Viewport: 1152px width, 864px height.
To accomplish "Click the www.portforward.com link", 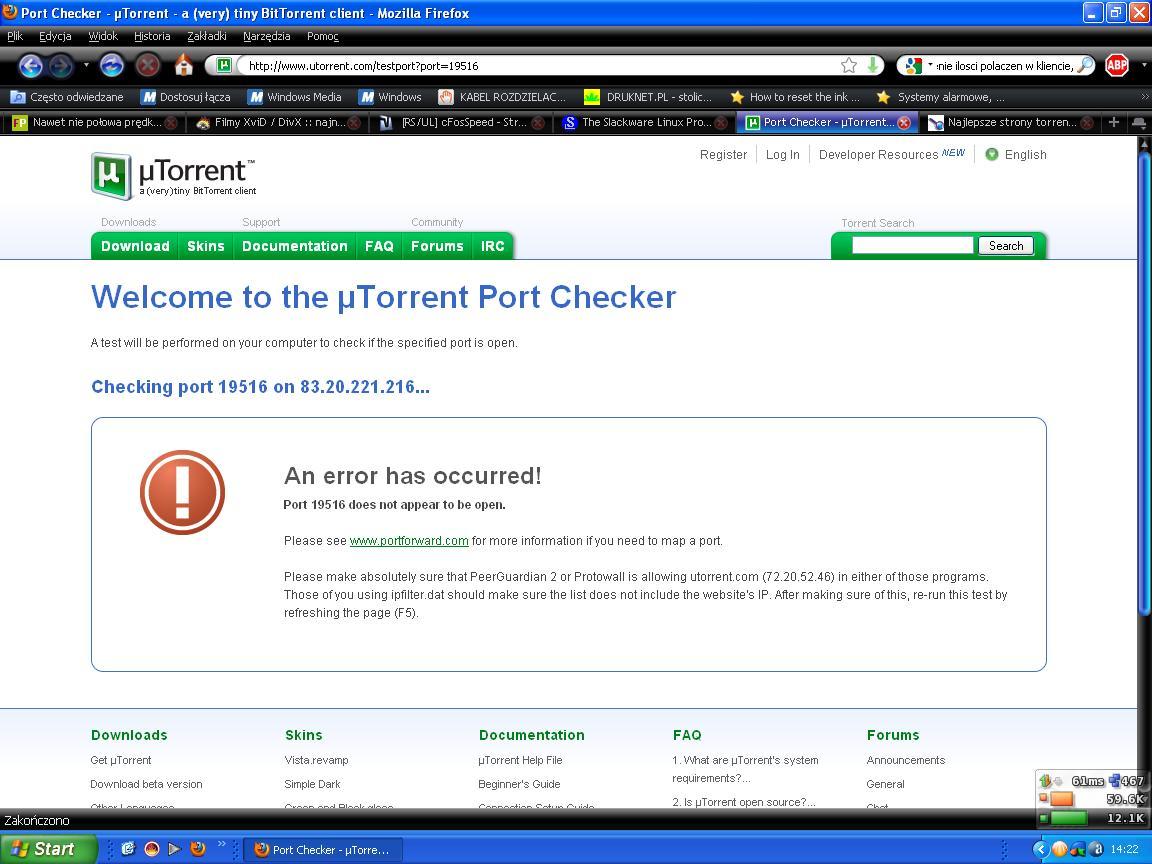I will click(x=408, y=541).
